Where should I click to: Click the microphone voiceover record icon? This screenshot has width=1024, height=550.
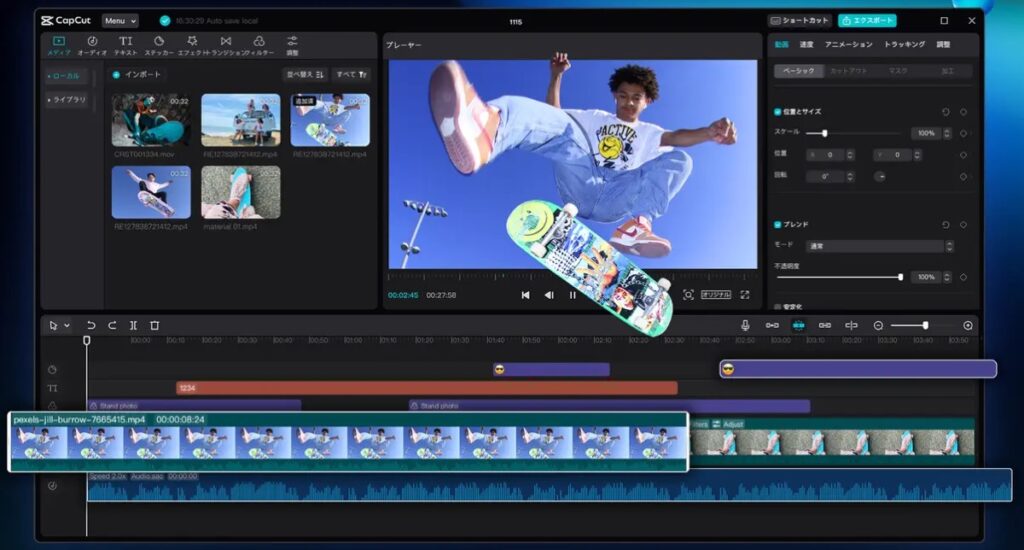[x=745, y=325]
